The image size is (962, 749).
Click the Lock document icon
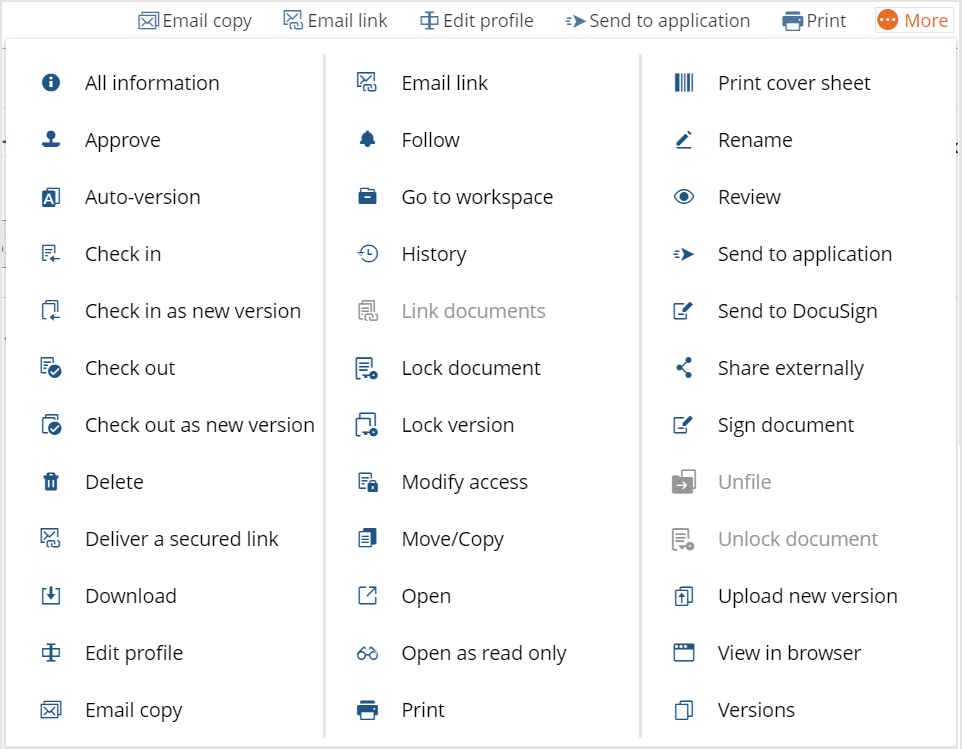[367, 367]
